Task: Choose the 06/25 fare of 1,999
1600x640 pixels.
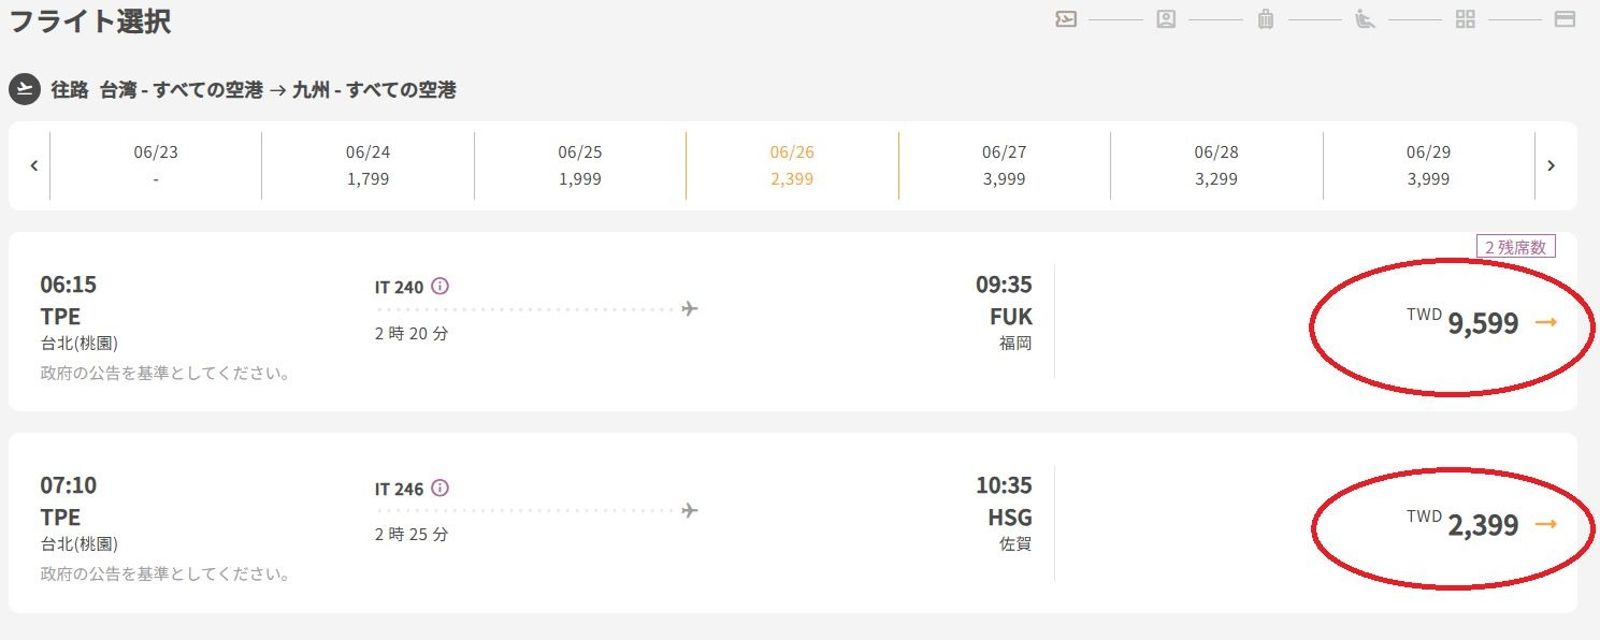Action: [x=580, y=166]
